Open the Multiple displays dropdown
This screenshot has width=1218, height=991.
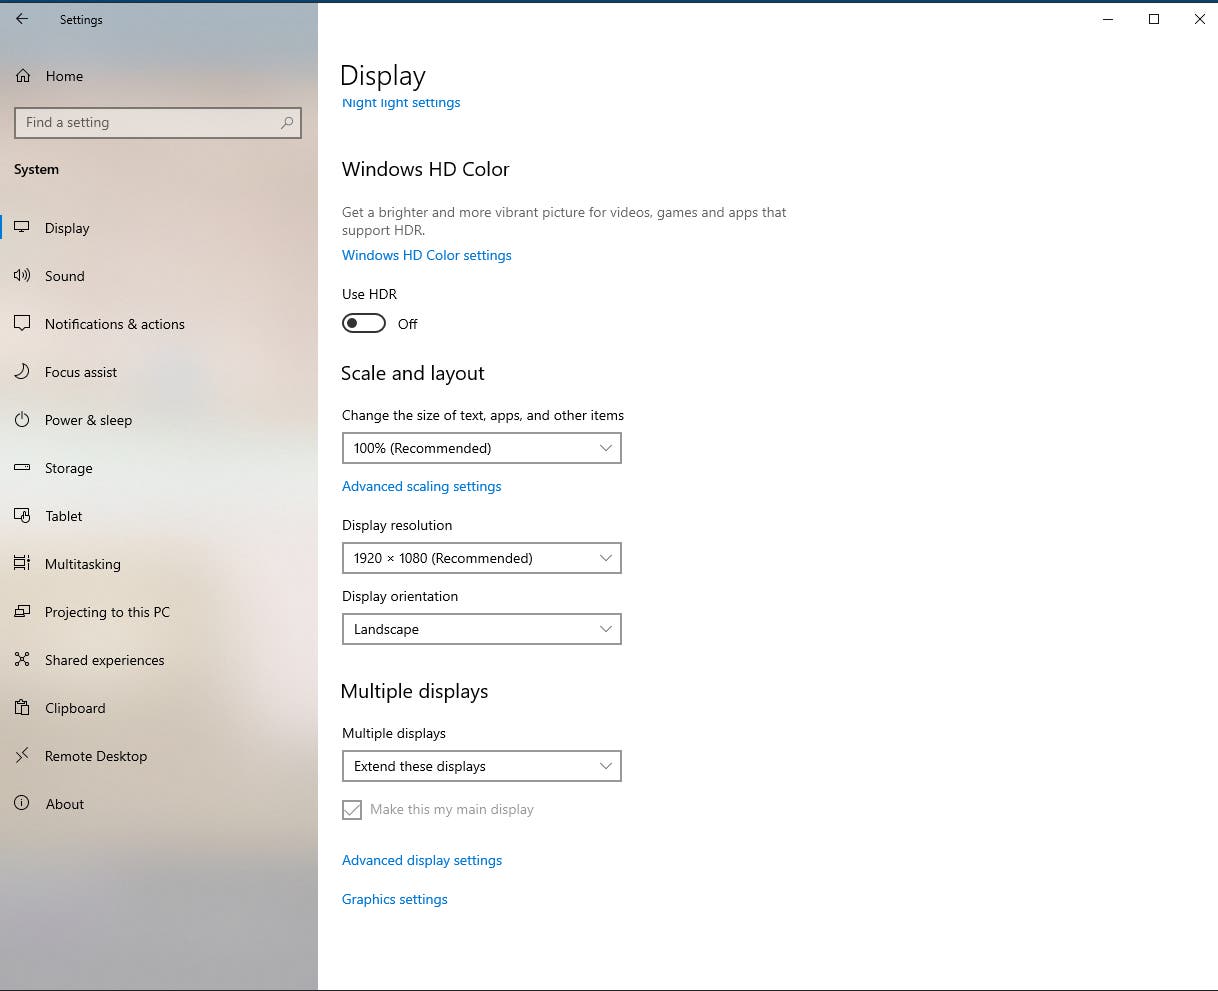pyautogui.click(x=481, y=766)
